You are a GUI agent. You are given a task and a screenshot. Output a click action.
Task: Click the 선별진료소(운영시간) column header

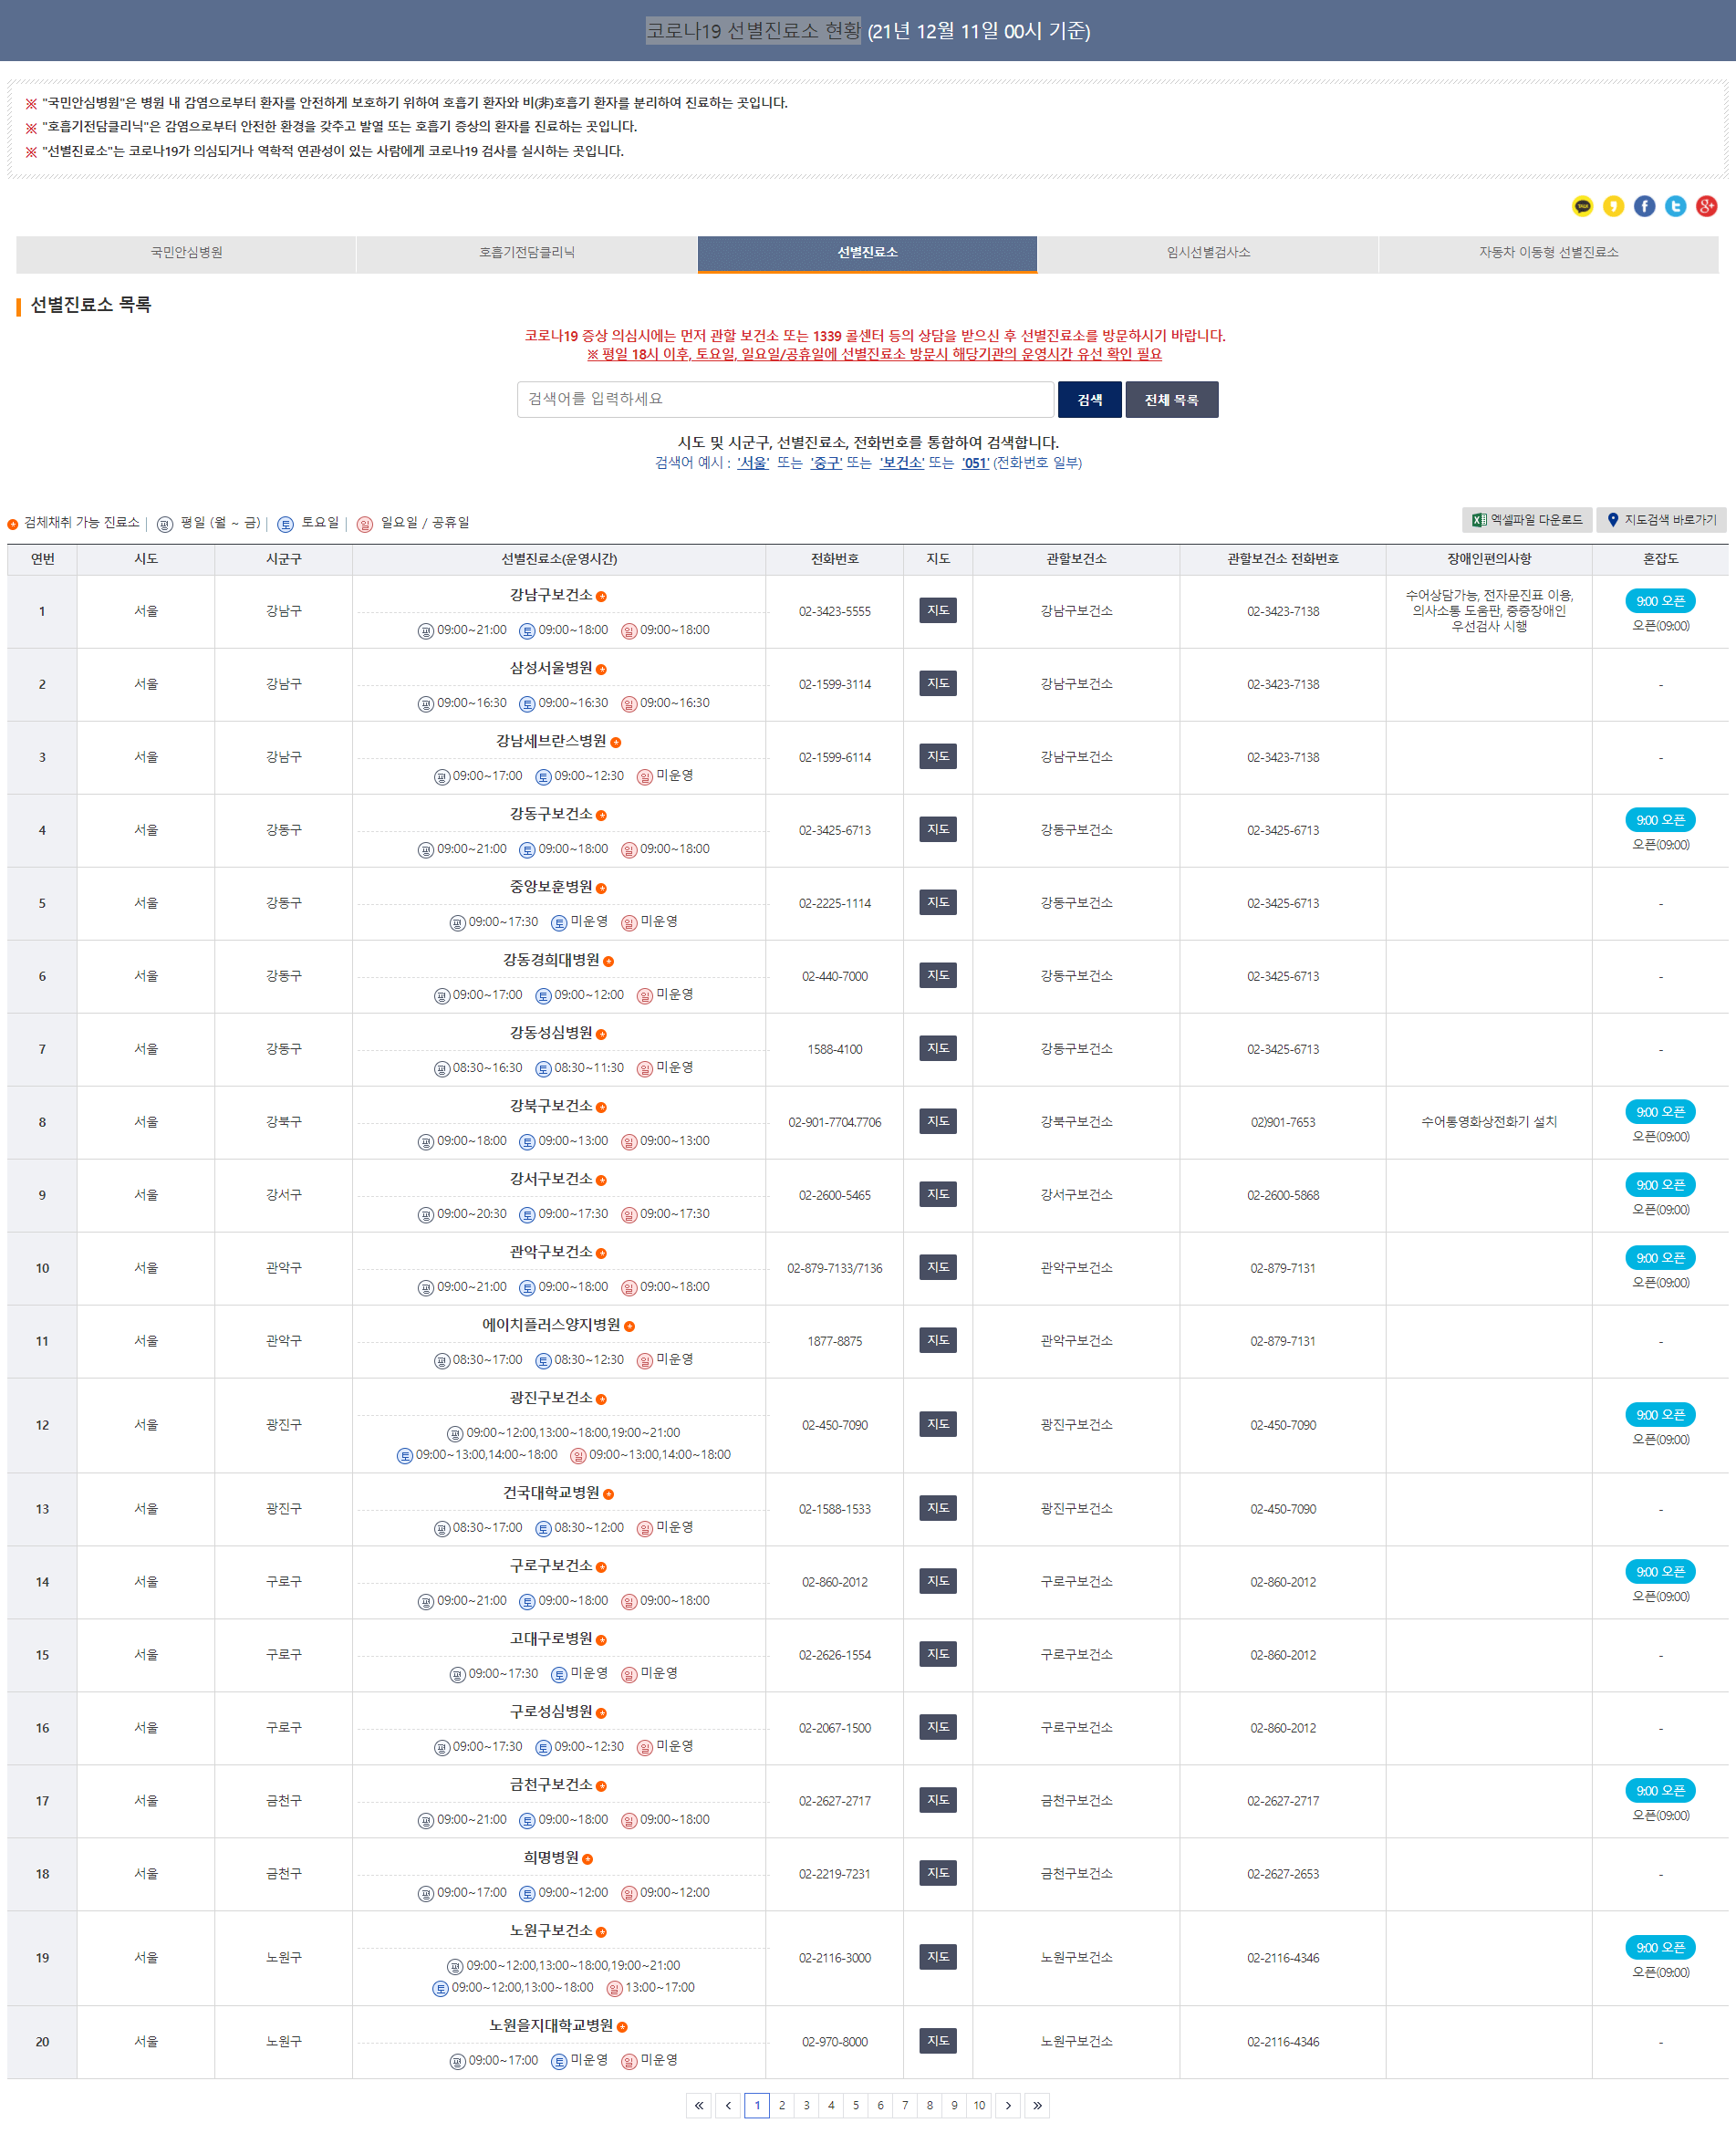[558, 559]
